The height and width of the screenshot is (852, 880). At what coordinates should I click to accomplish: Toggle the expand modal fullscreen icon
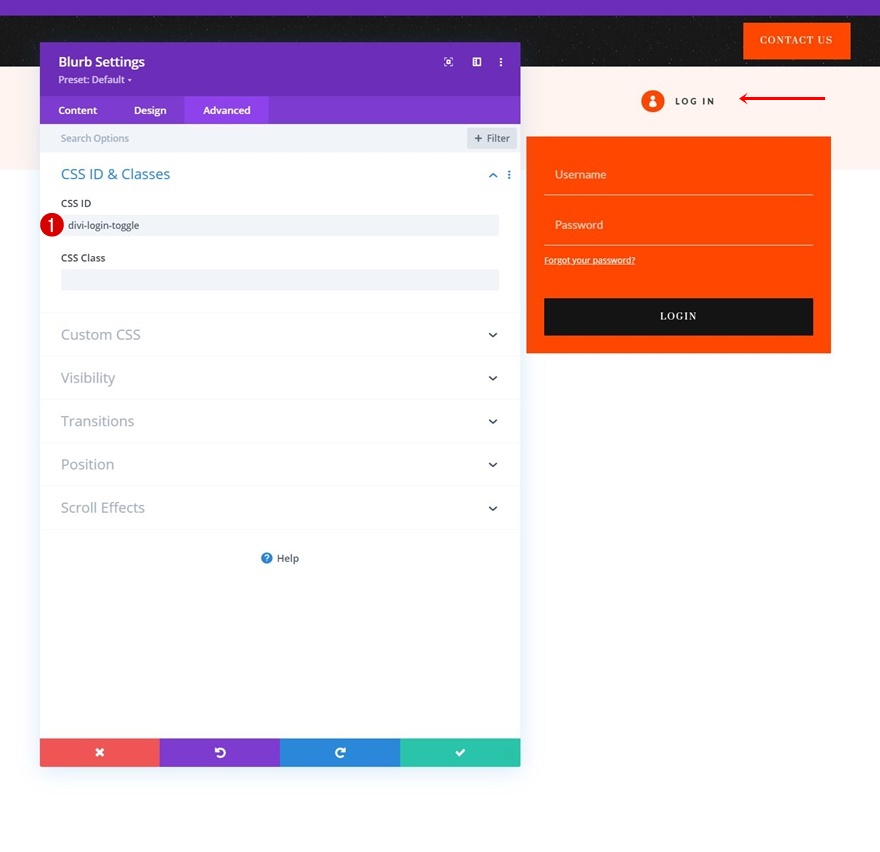(448, 62)
